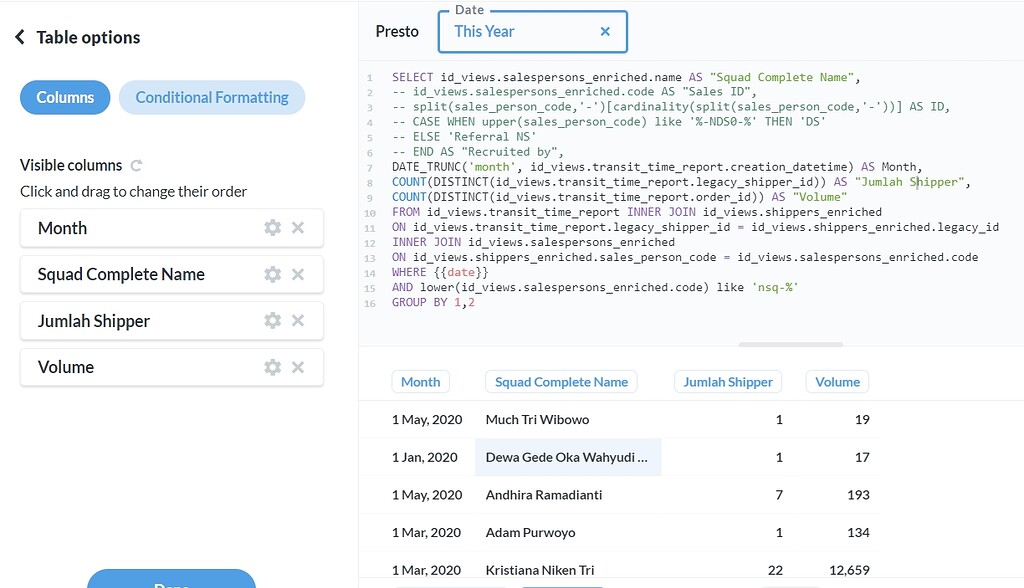This screenshot has height=588, width=1024.
Task: Open settings for the Month column
Action: [272, 227]
